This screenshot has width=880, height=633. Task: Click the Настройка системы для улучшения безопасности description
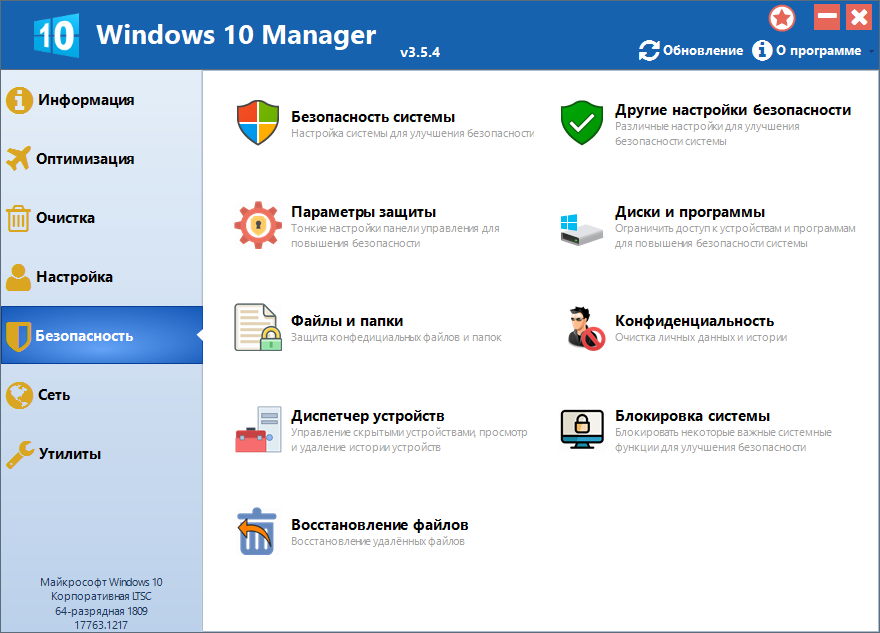coord(412,134)
